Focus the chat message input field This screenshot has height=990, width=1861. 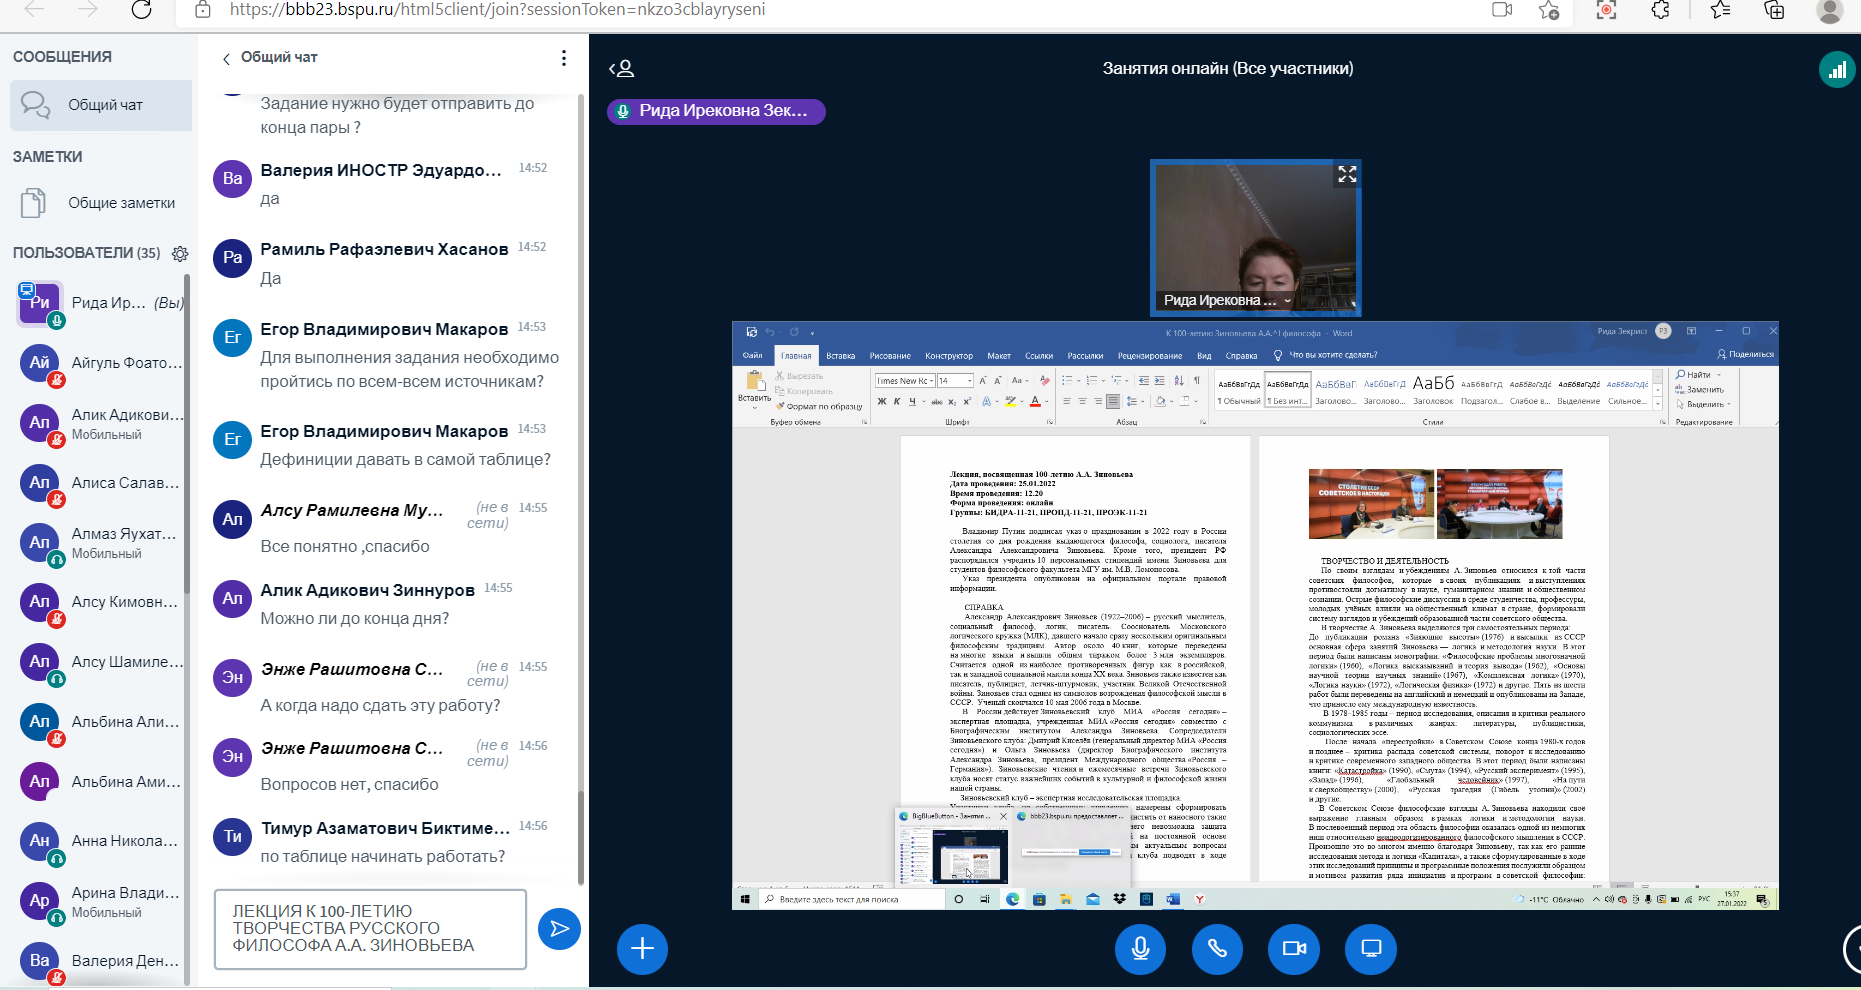click(370, 929)
